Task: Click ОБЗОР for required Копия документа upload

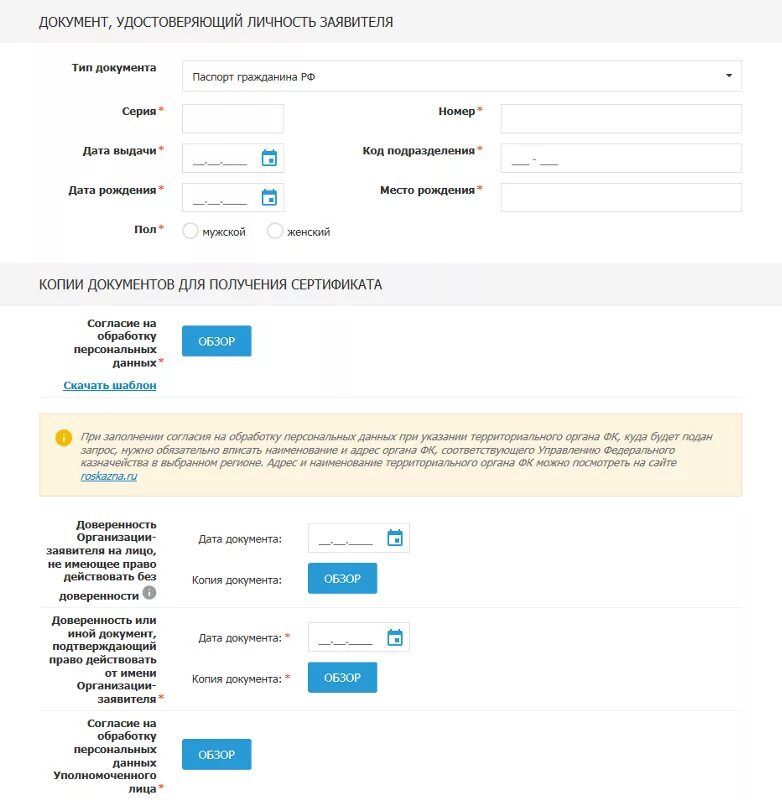Action: 342,678
